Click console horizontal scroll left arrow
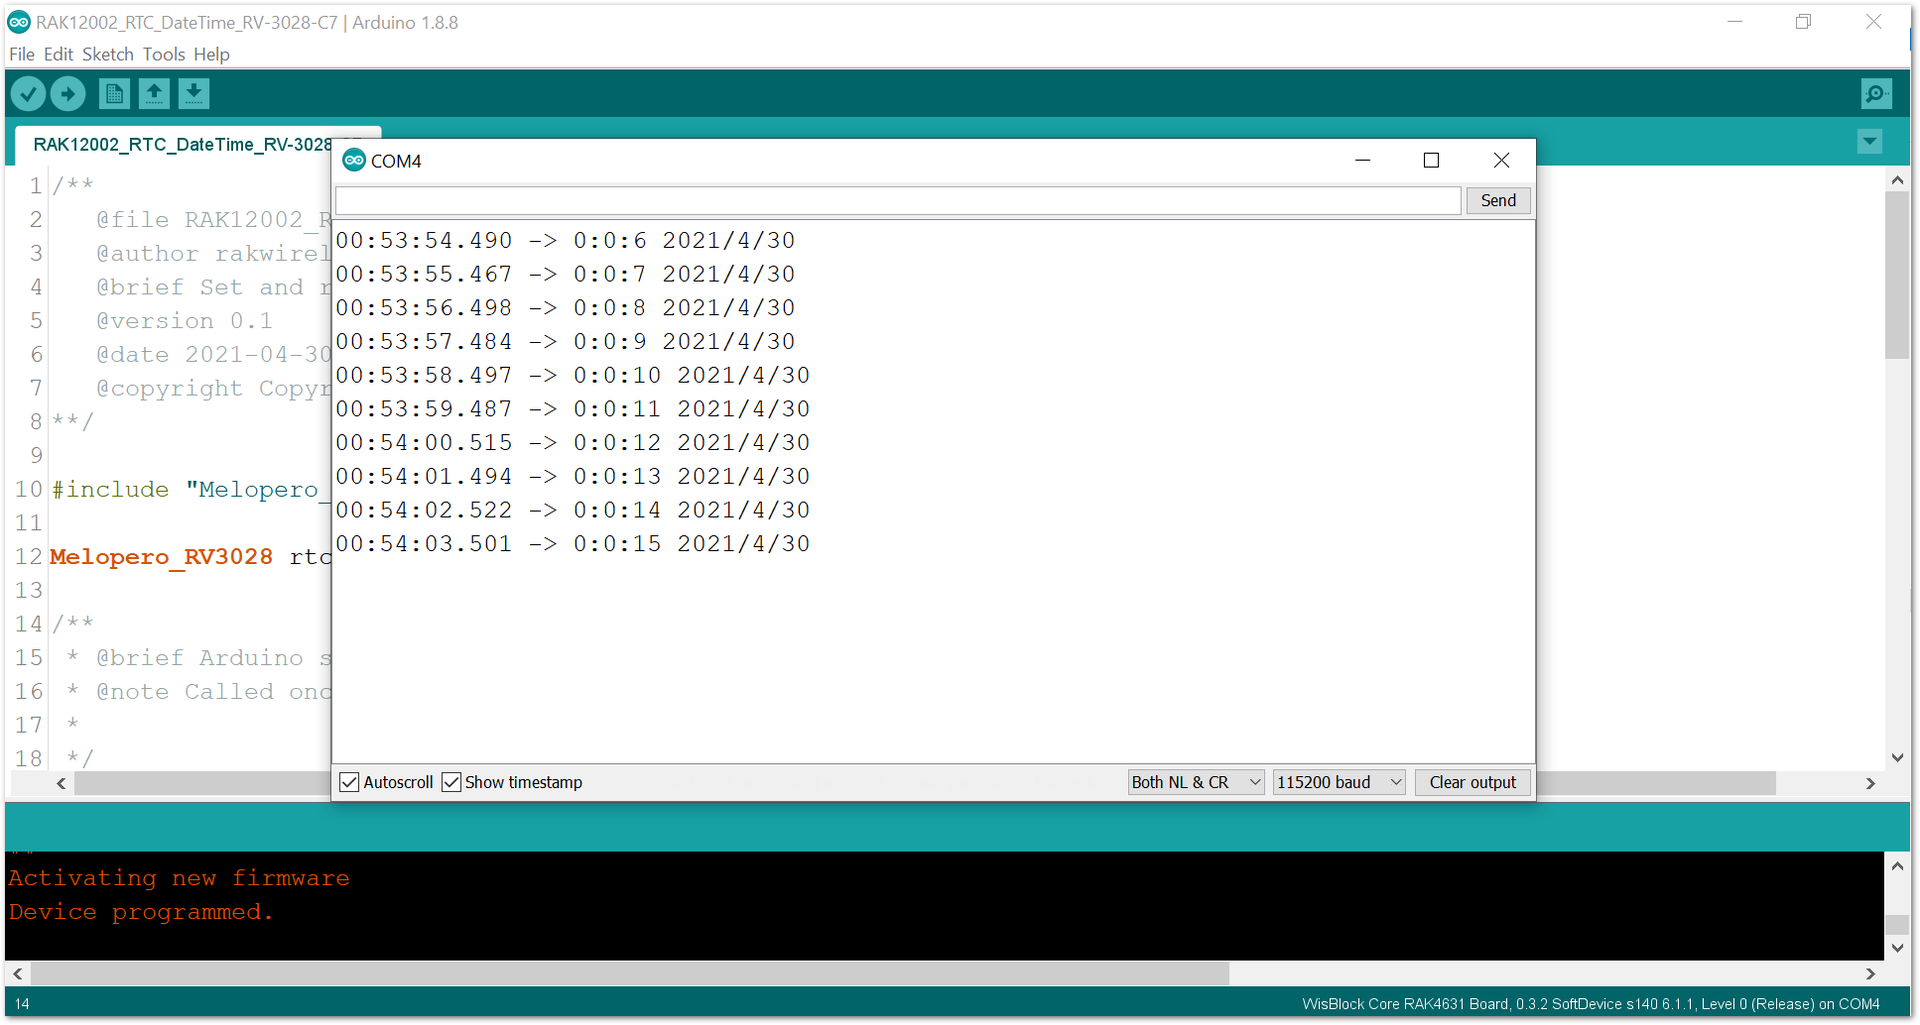1920x1025 pixels. pyautogui.click(x=17, y=973)
